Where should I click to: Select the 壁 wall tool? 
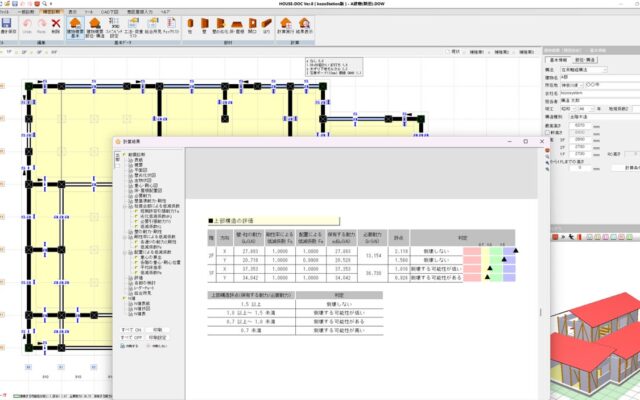click(x=204, y=23)
